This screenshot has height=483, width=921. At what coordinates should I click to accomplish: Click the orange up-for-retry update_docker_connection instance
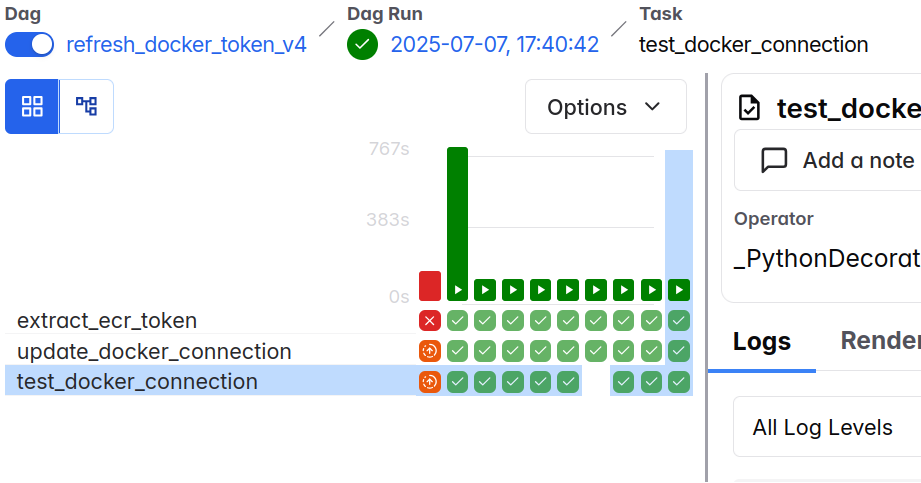coord(430,351)
